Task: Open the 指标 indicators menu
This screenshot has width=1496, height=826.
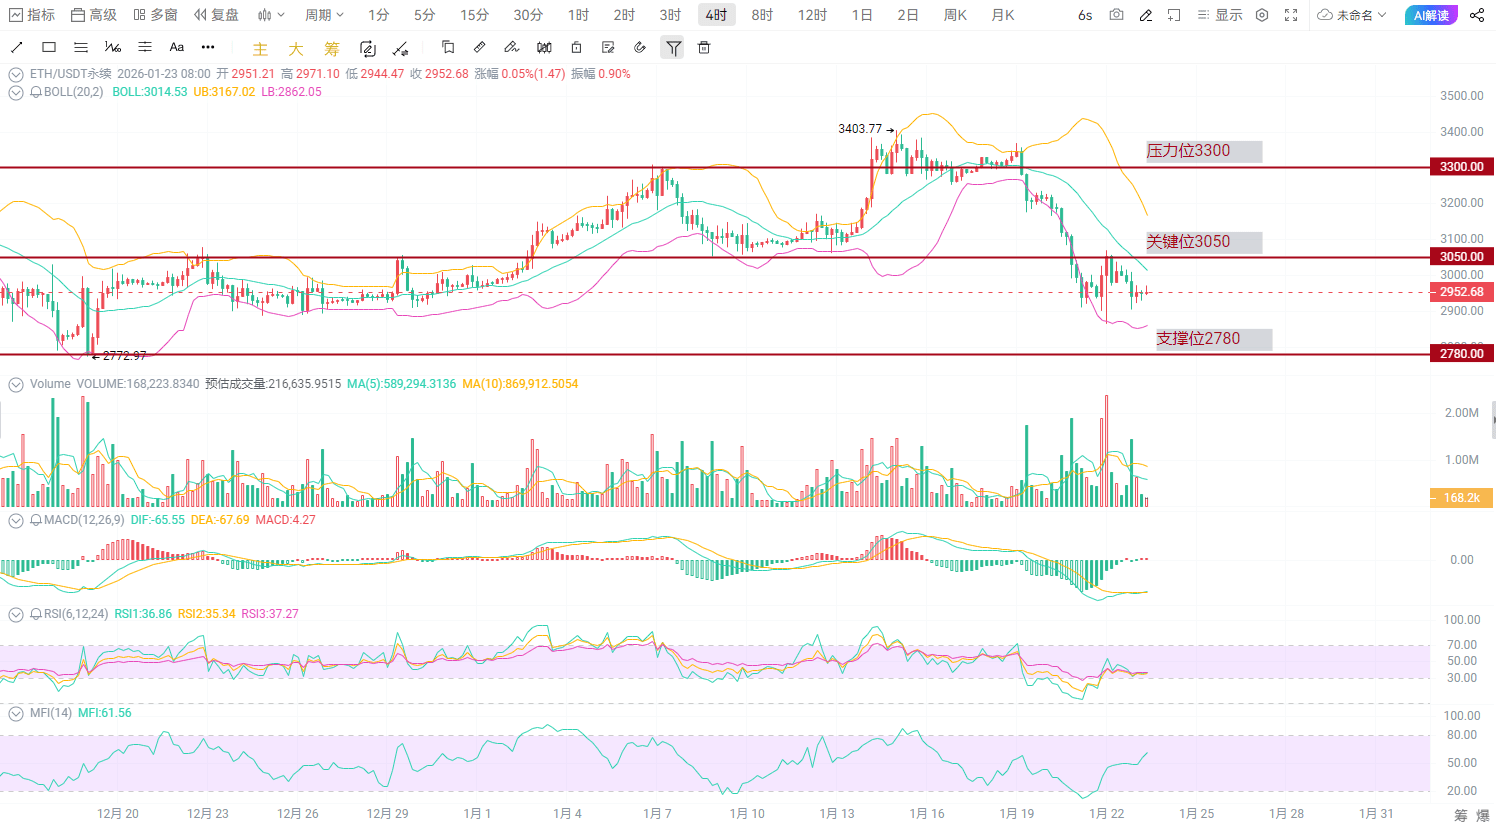Action: 32,15
